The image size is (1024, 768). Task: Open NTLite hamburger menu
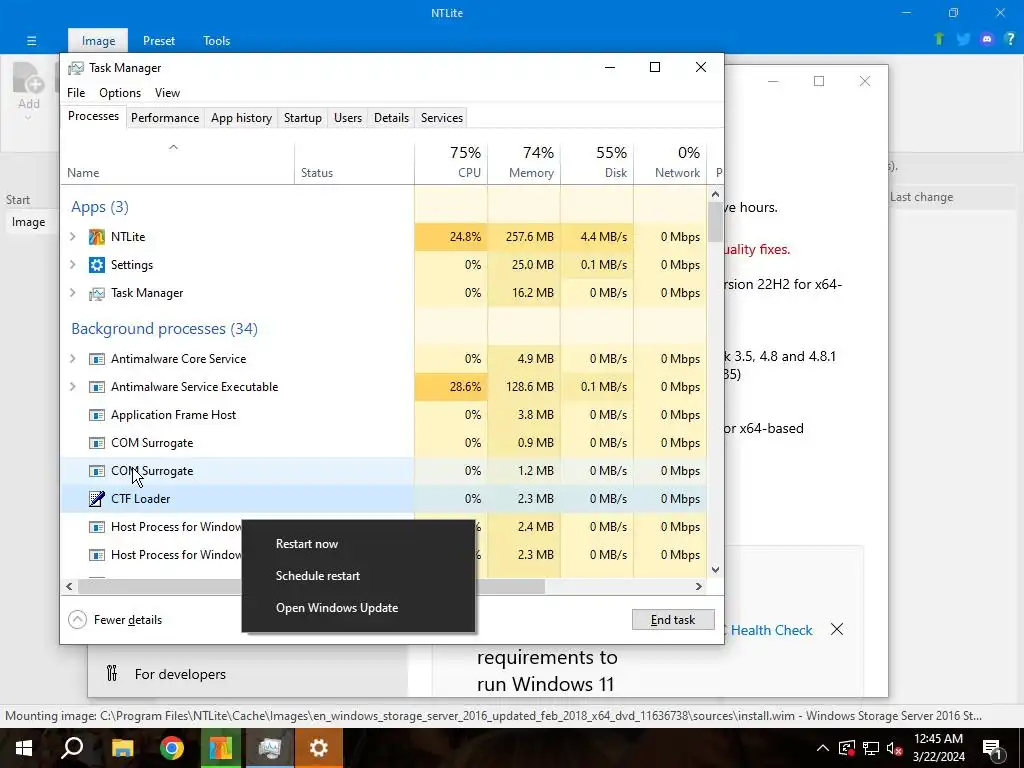pos(31,40)
